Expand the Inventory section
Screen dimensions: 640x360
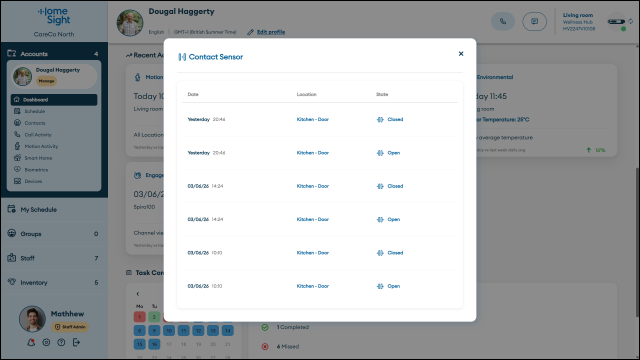[x=54, y=282]
